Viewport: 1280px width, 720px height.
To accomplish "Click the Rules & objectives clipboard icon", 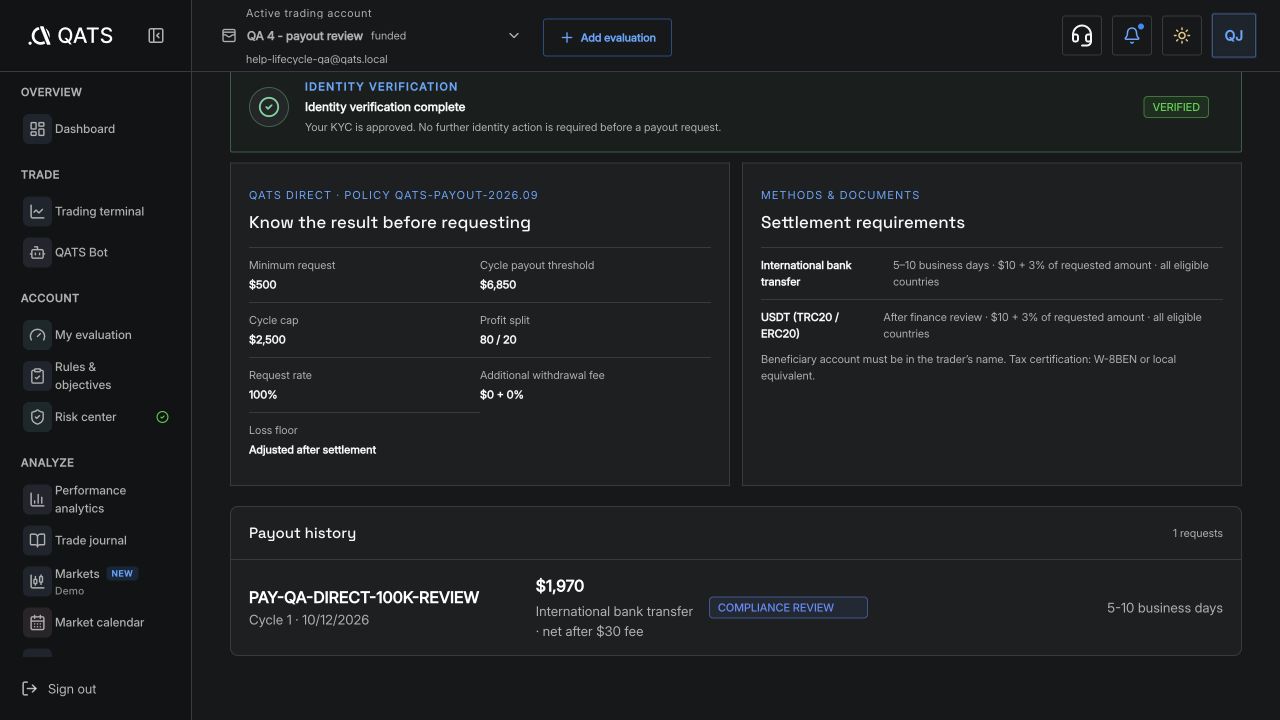I will (37, 376).
